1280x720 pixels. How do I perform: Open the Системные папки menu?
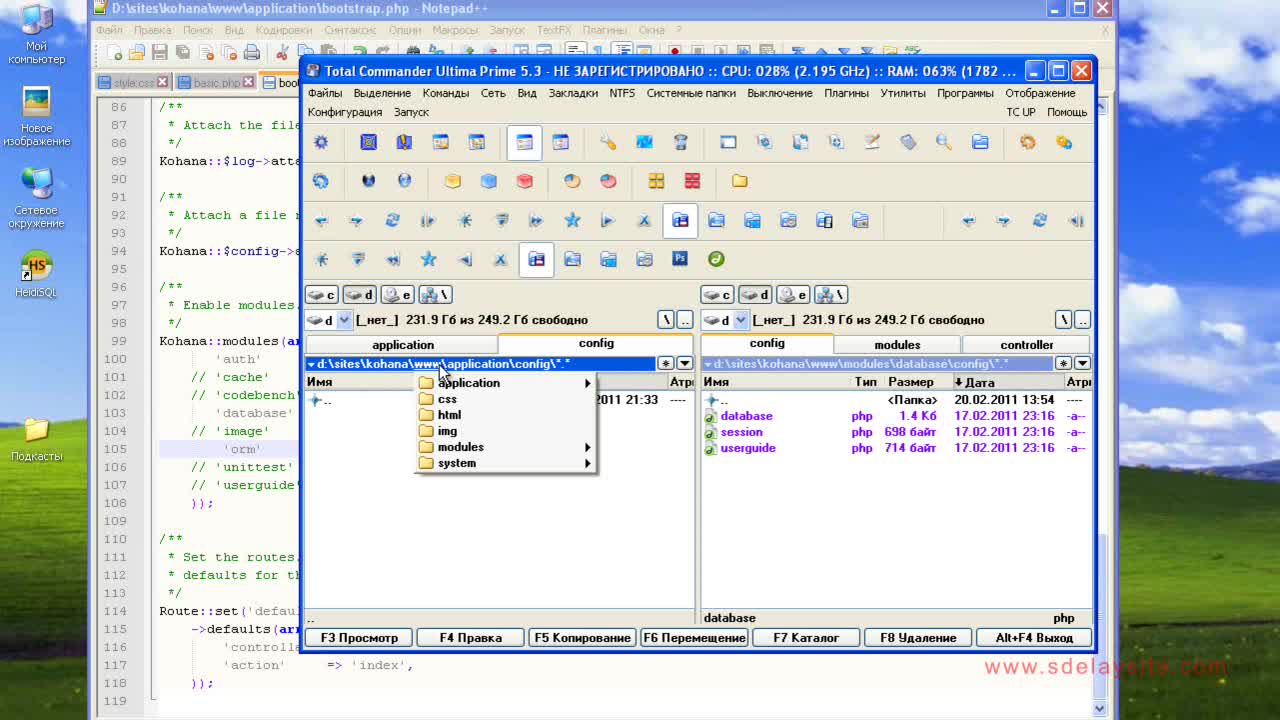(691, 93)
